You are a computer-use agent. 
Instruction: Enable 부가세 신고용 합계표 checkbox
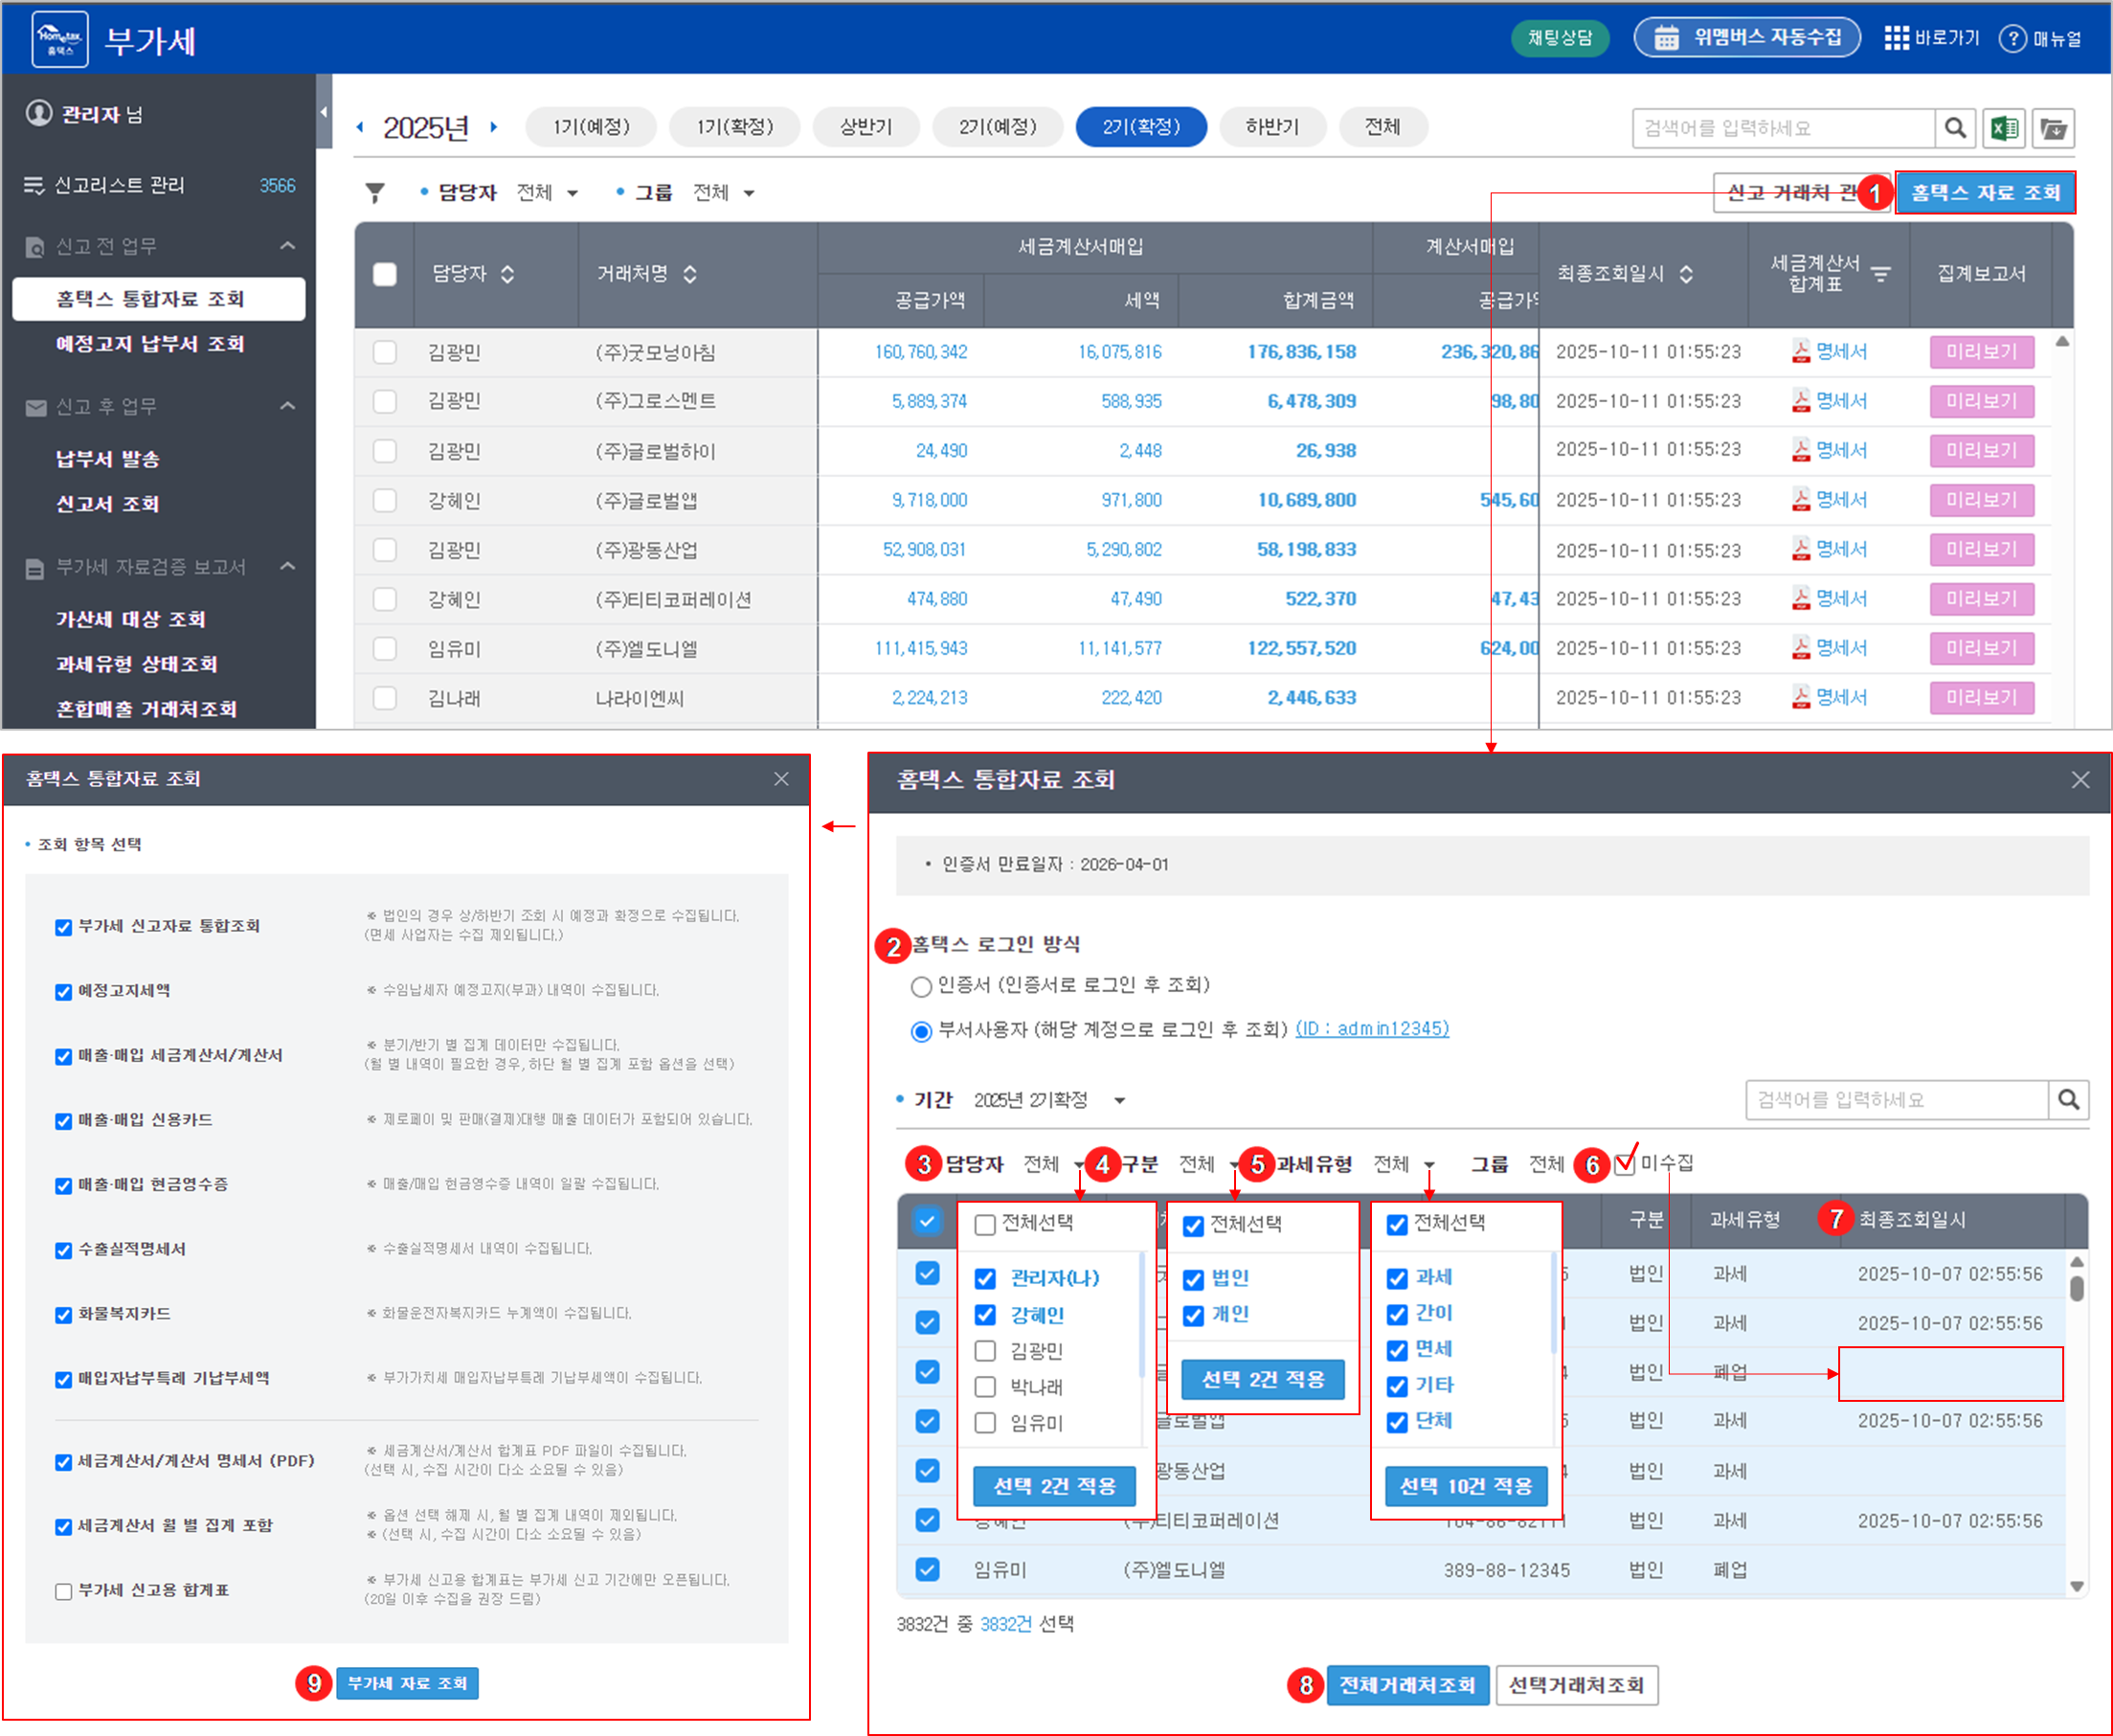coord(64,1591)
